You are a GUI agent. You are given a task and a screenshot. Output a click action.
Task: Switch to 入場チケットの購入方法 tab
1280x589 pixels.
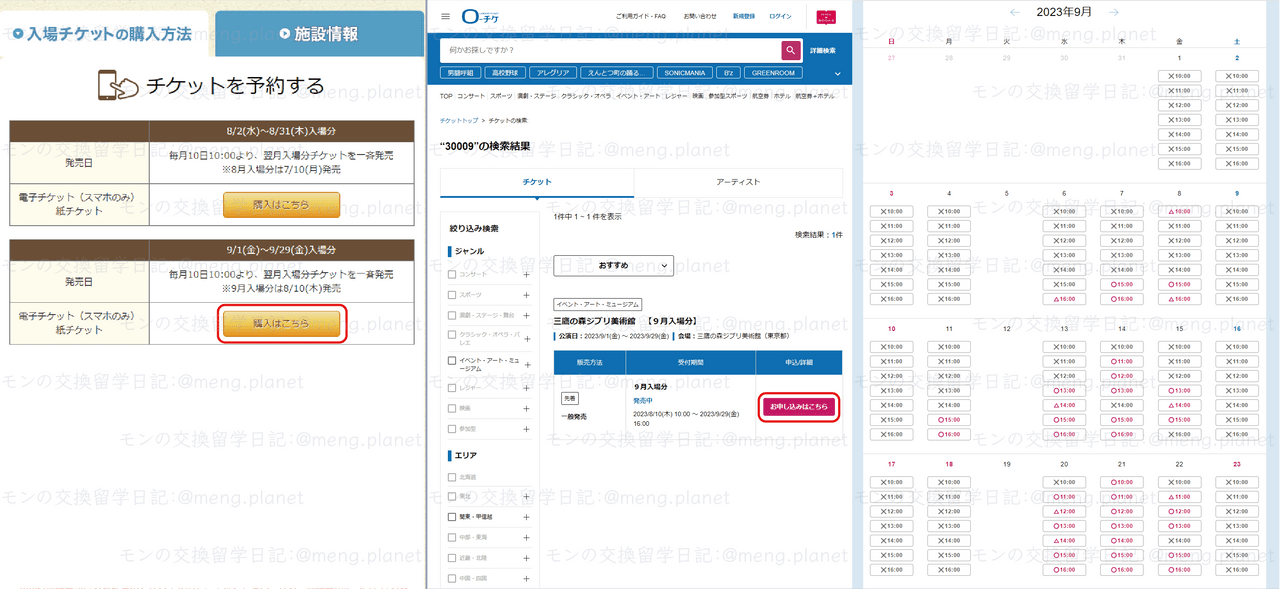(104, 34)
